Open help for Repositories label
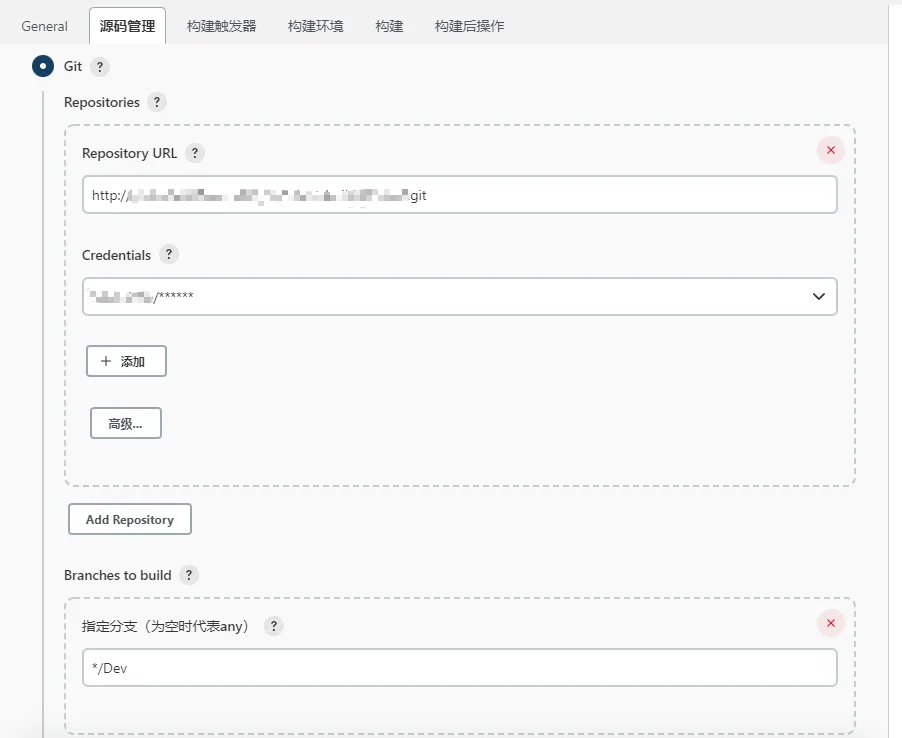Image resolution: width=902 pixels, height=738 pixels. [x=156, y=102]
